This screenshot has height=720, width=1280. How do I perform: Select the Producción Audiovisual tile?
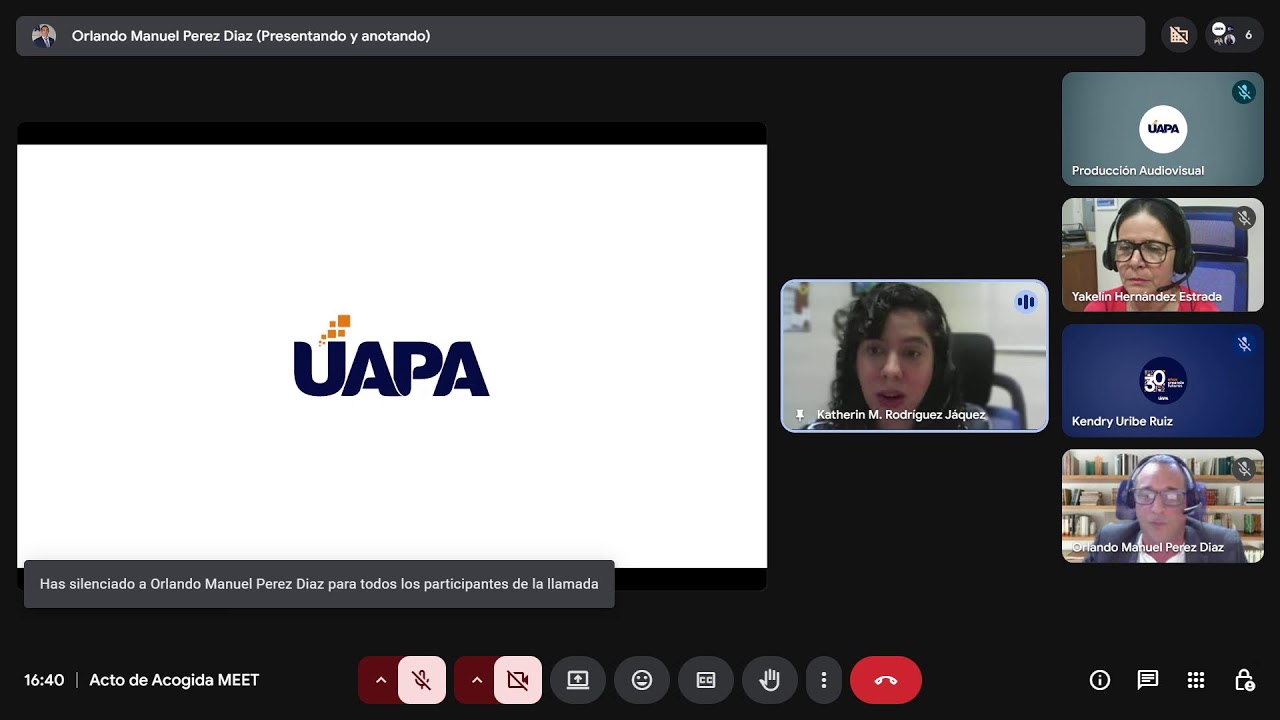point(1163,129)
